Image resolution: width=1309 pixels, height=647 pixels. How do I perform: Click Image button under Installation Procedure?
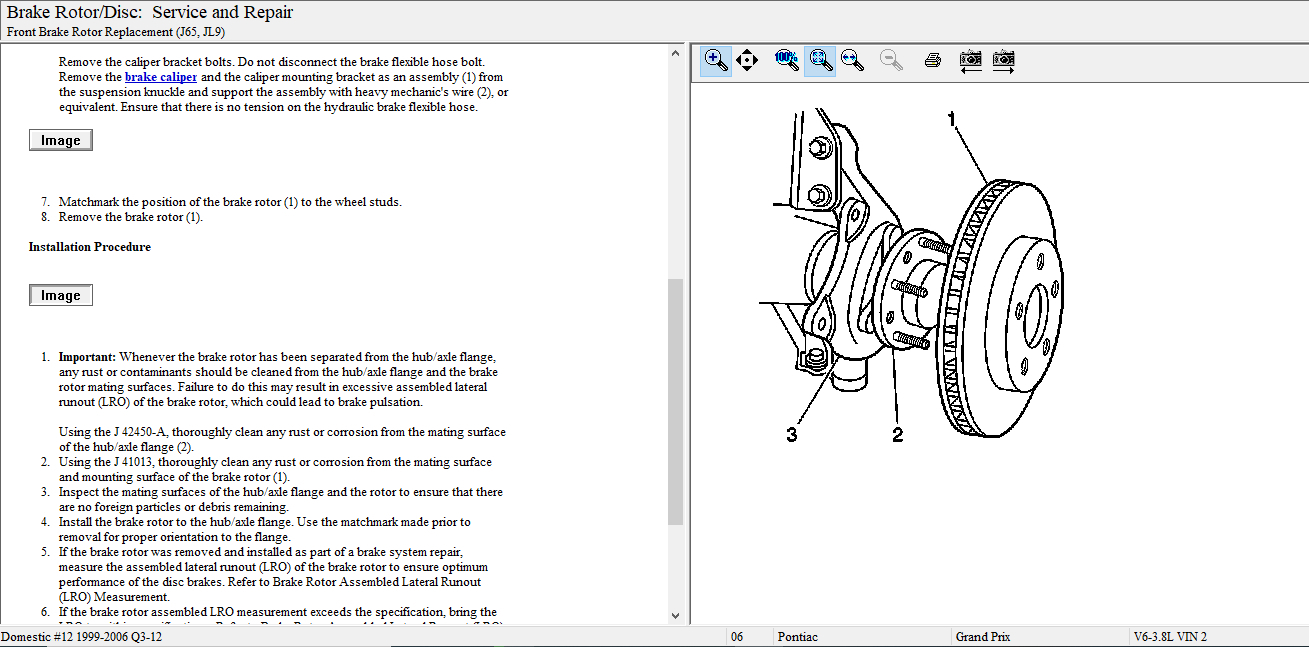click(x=61, y=296)
